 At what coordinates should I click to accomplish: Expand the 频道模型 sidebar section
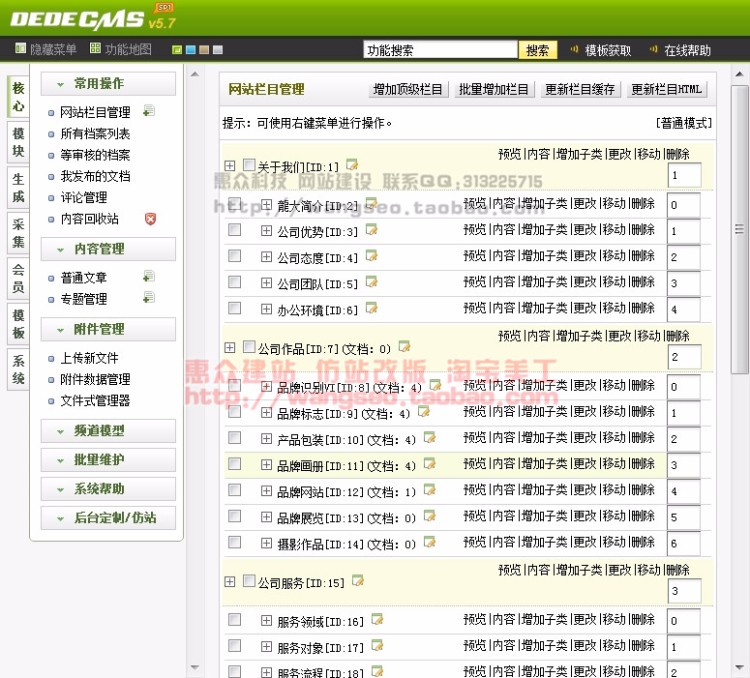pos(108,431)
